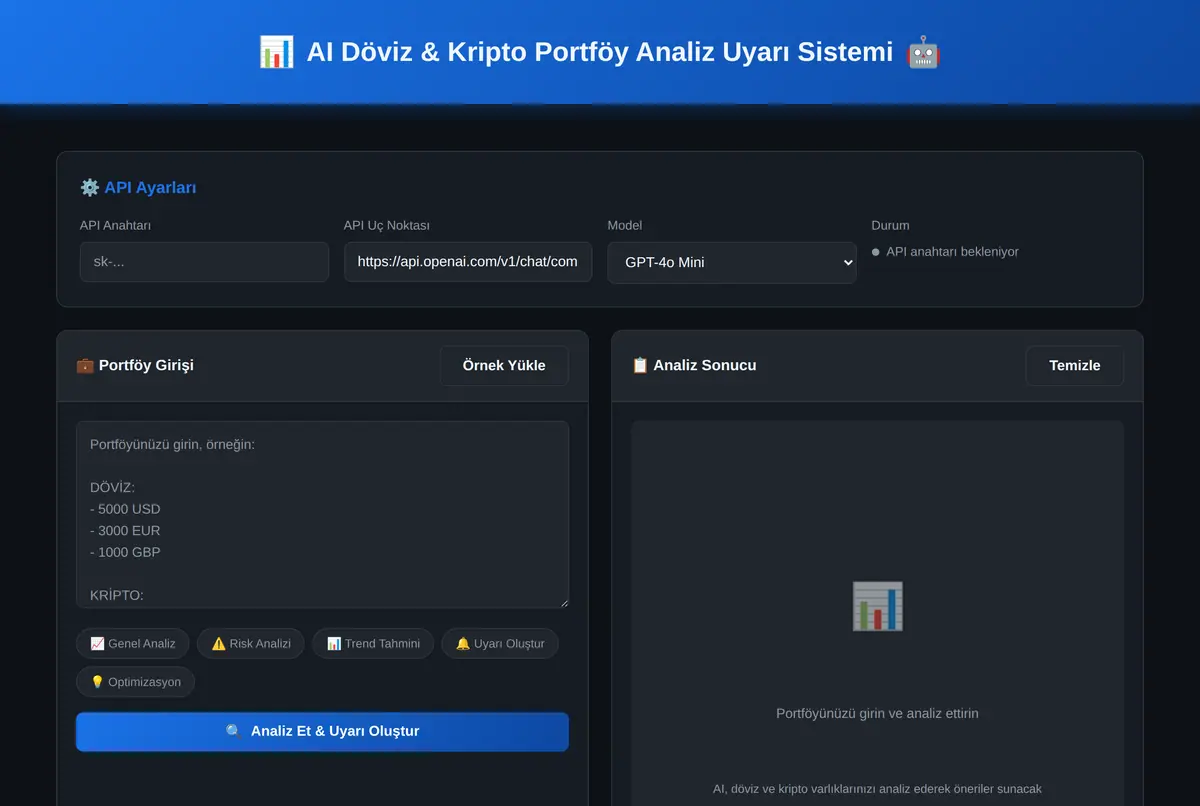Image resolution: width=1200 pixels, height=806 pixels.
Task: Click the portfolio entry textarea
Action: click(x=322, y=514)
